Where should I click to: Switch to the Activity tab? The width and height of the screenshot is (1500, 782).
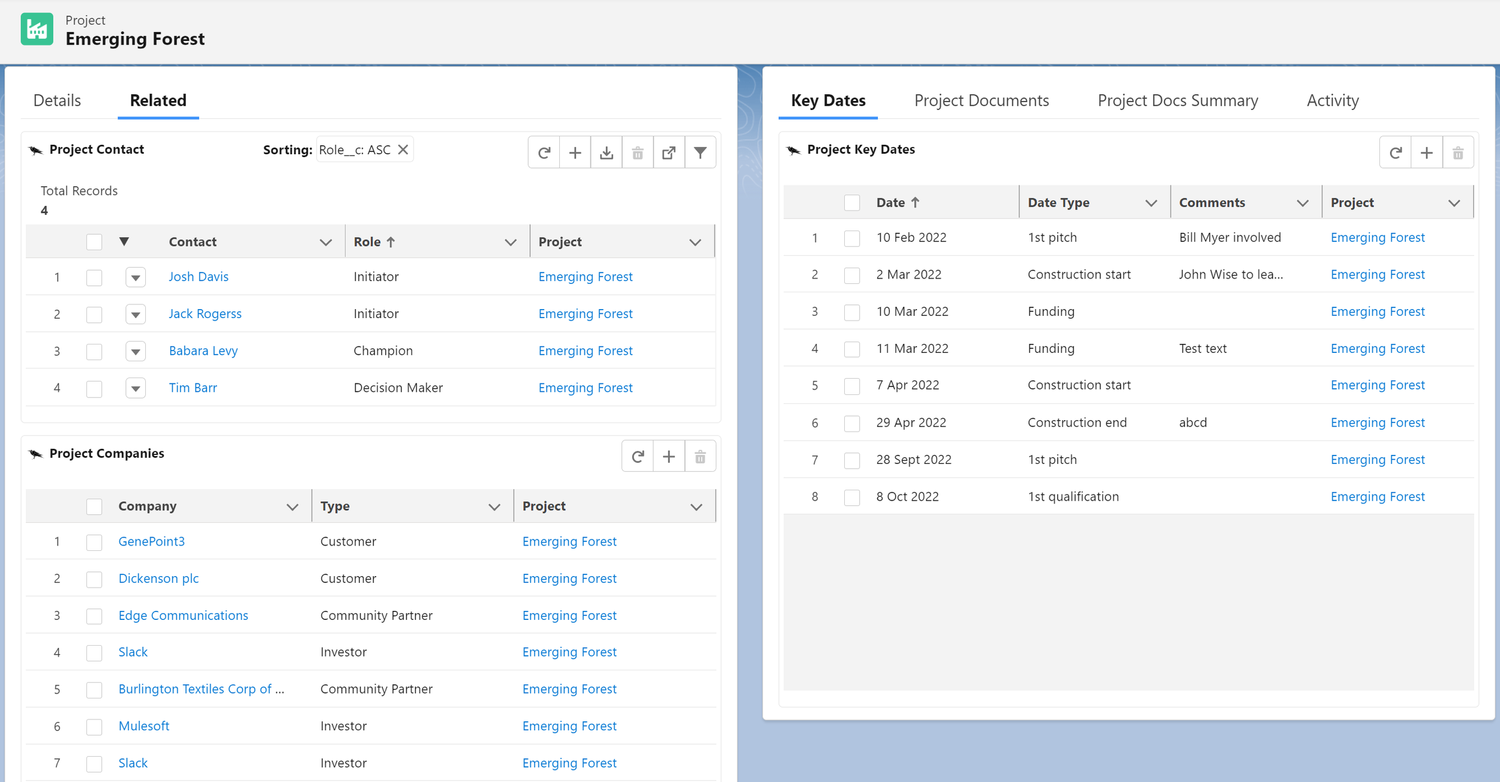1333,100
